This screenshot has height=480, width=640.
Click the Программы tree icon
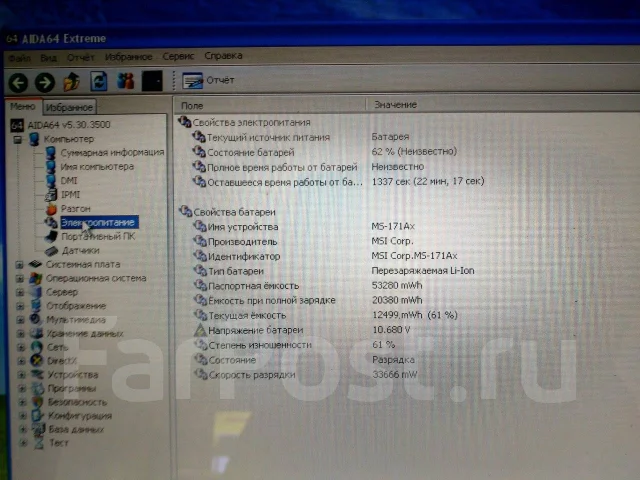[x=38, y=389]
